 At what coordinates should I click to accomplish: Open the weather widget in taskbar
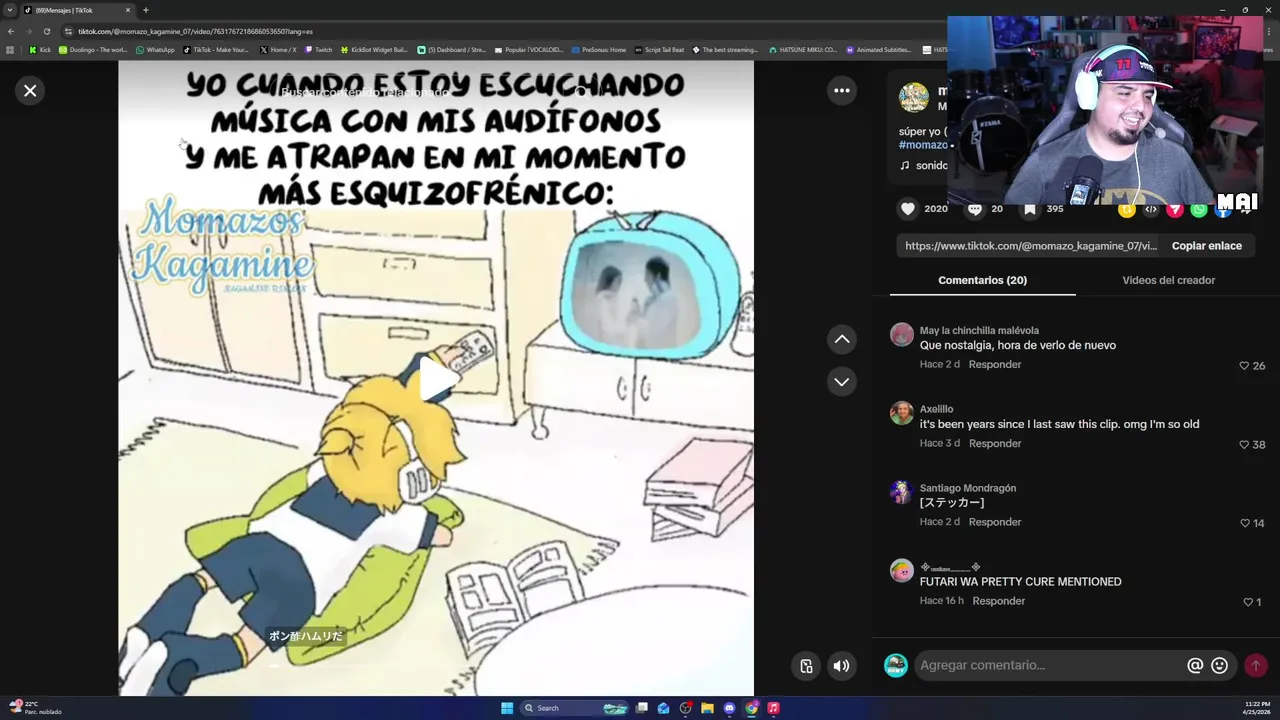pos(34,708)
